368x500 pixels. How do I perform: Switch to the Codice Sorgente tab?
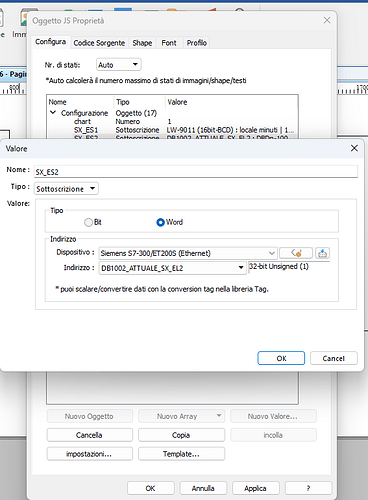click(x=99, y=43)
